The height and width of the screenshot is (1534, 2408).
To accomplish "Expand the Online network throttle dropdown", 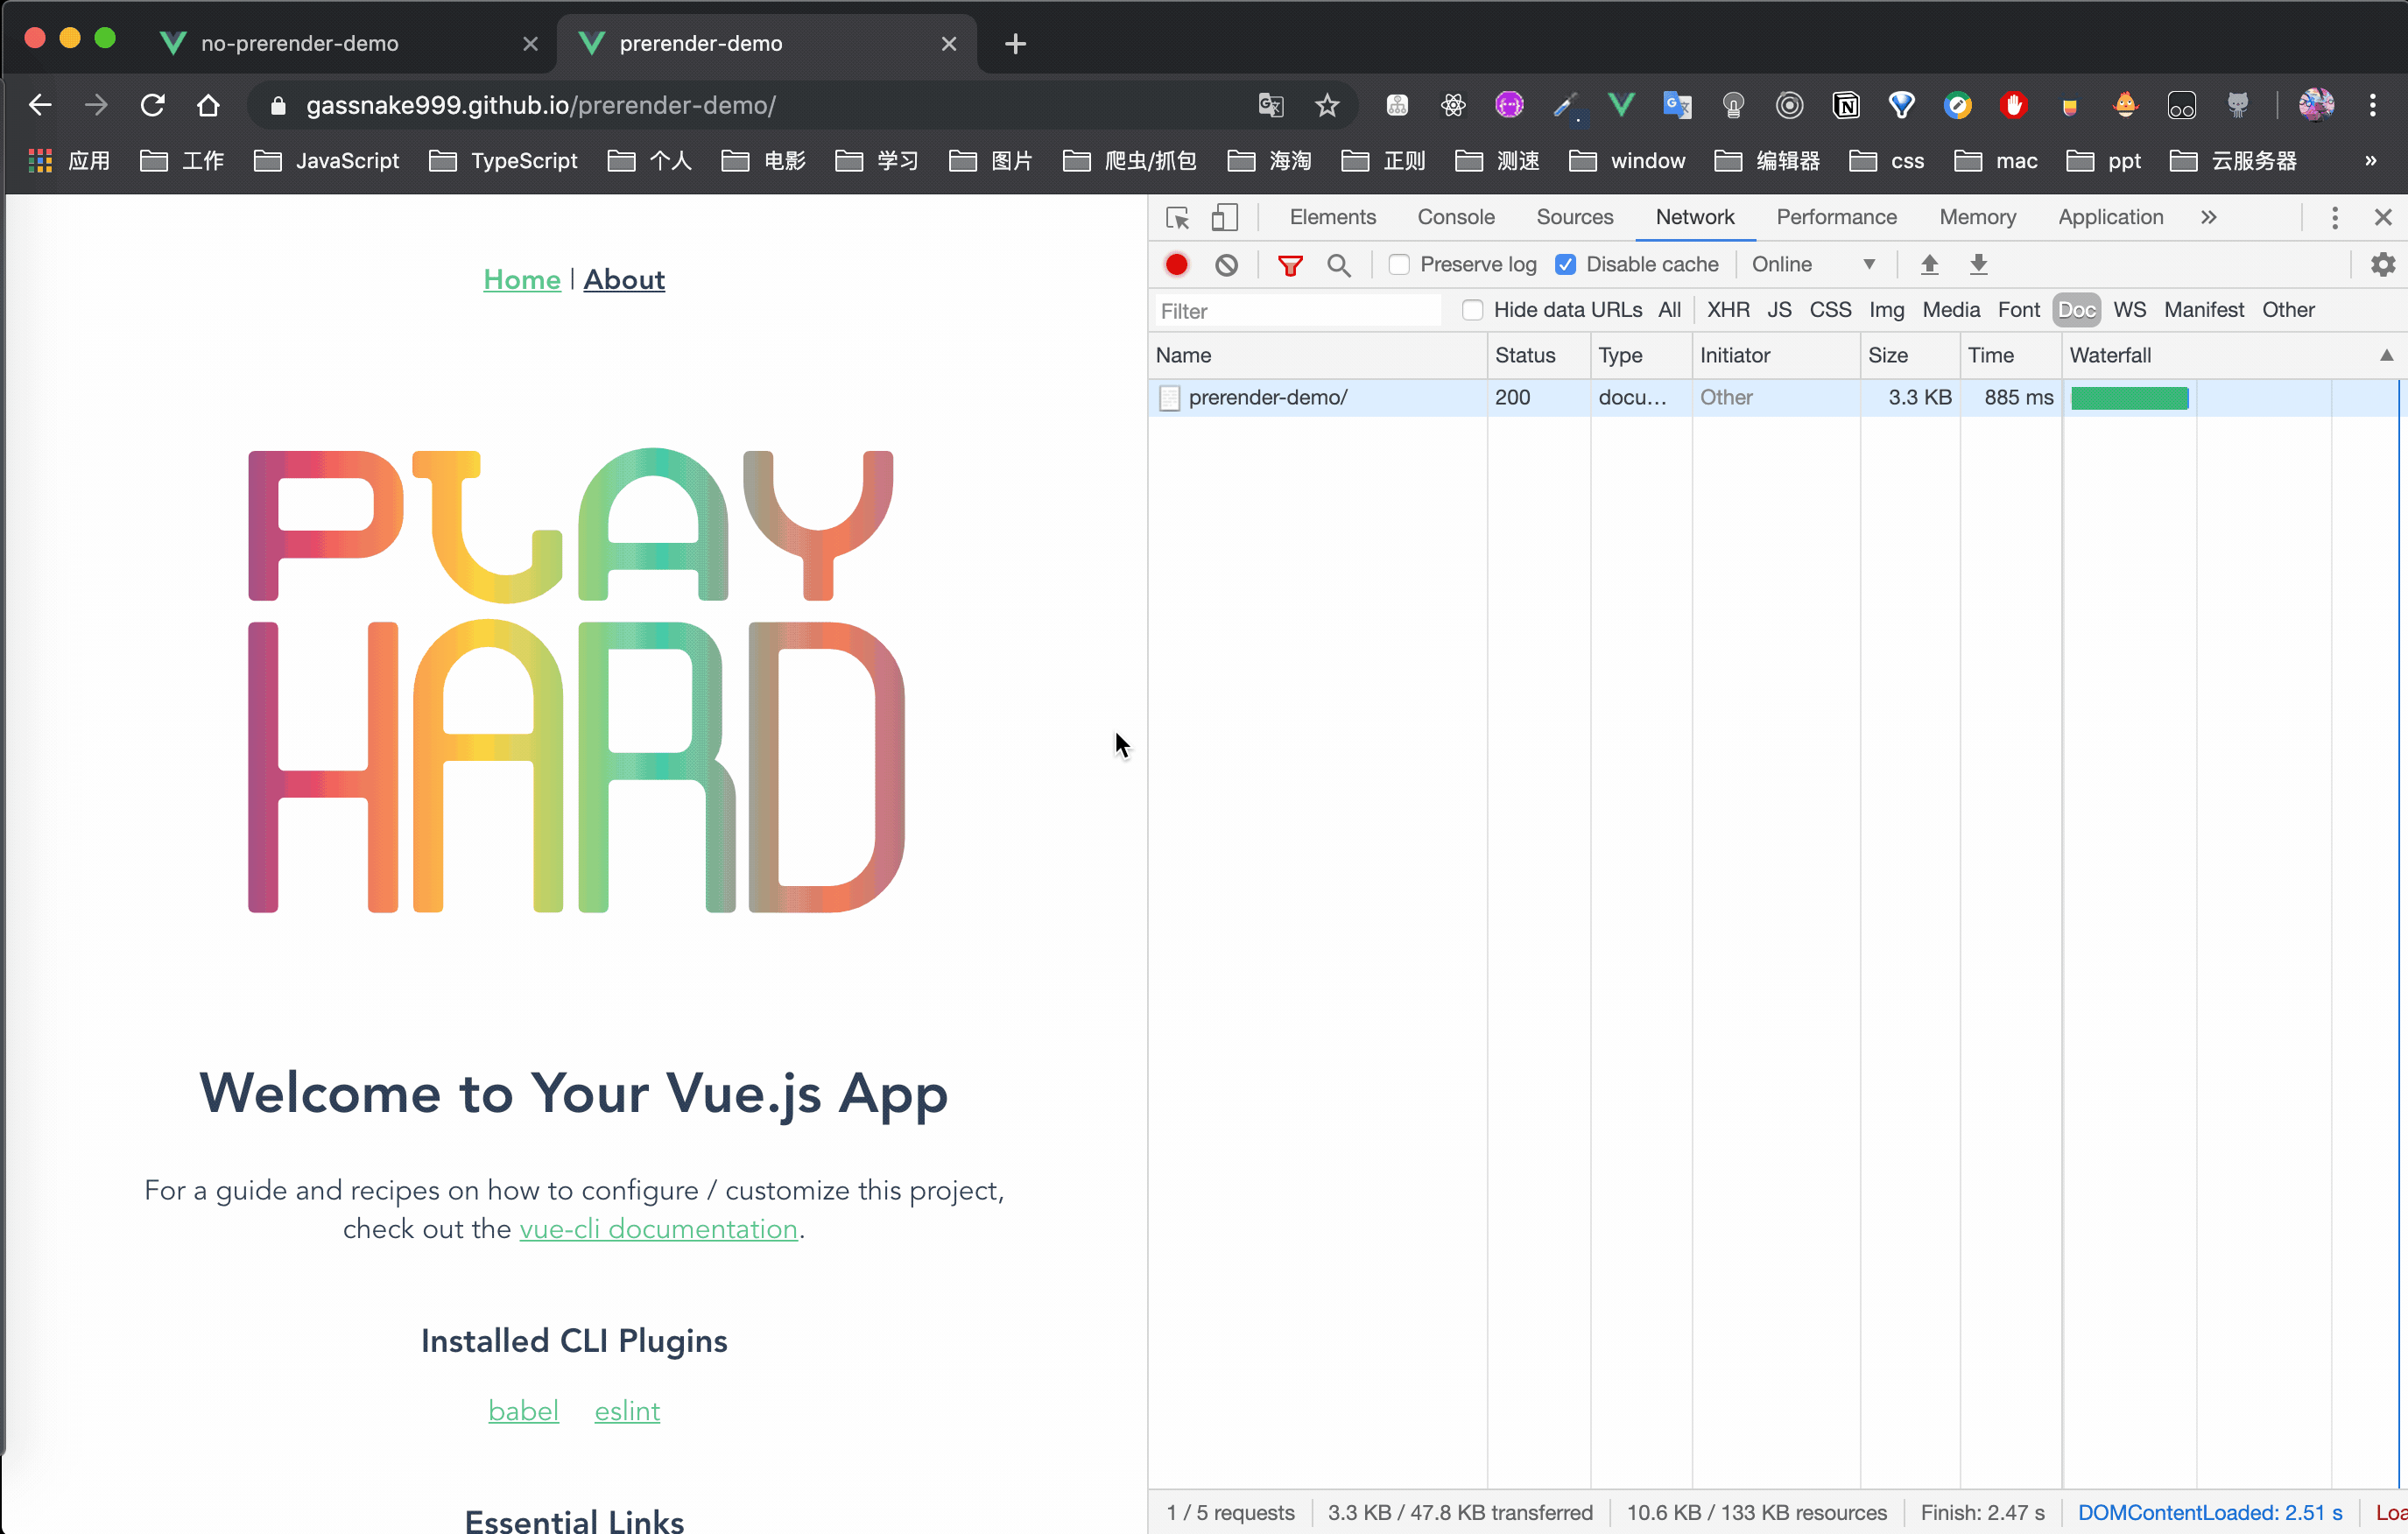I will [x=1815, y=264].
